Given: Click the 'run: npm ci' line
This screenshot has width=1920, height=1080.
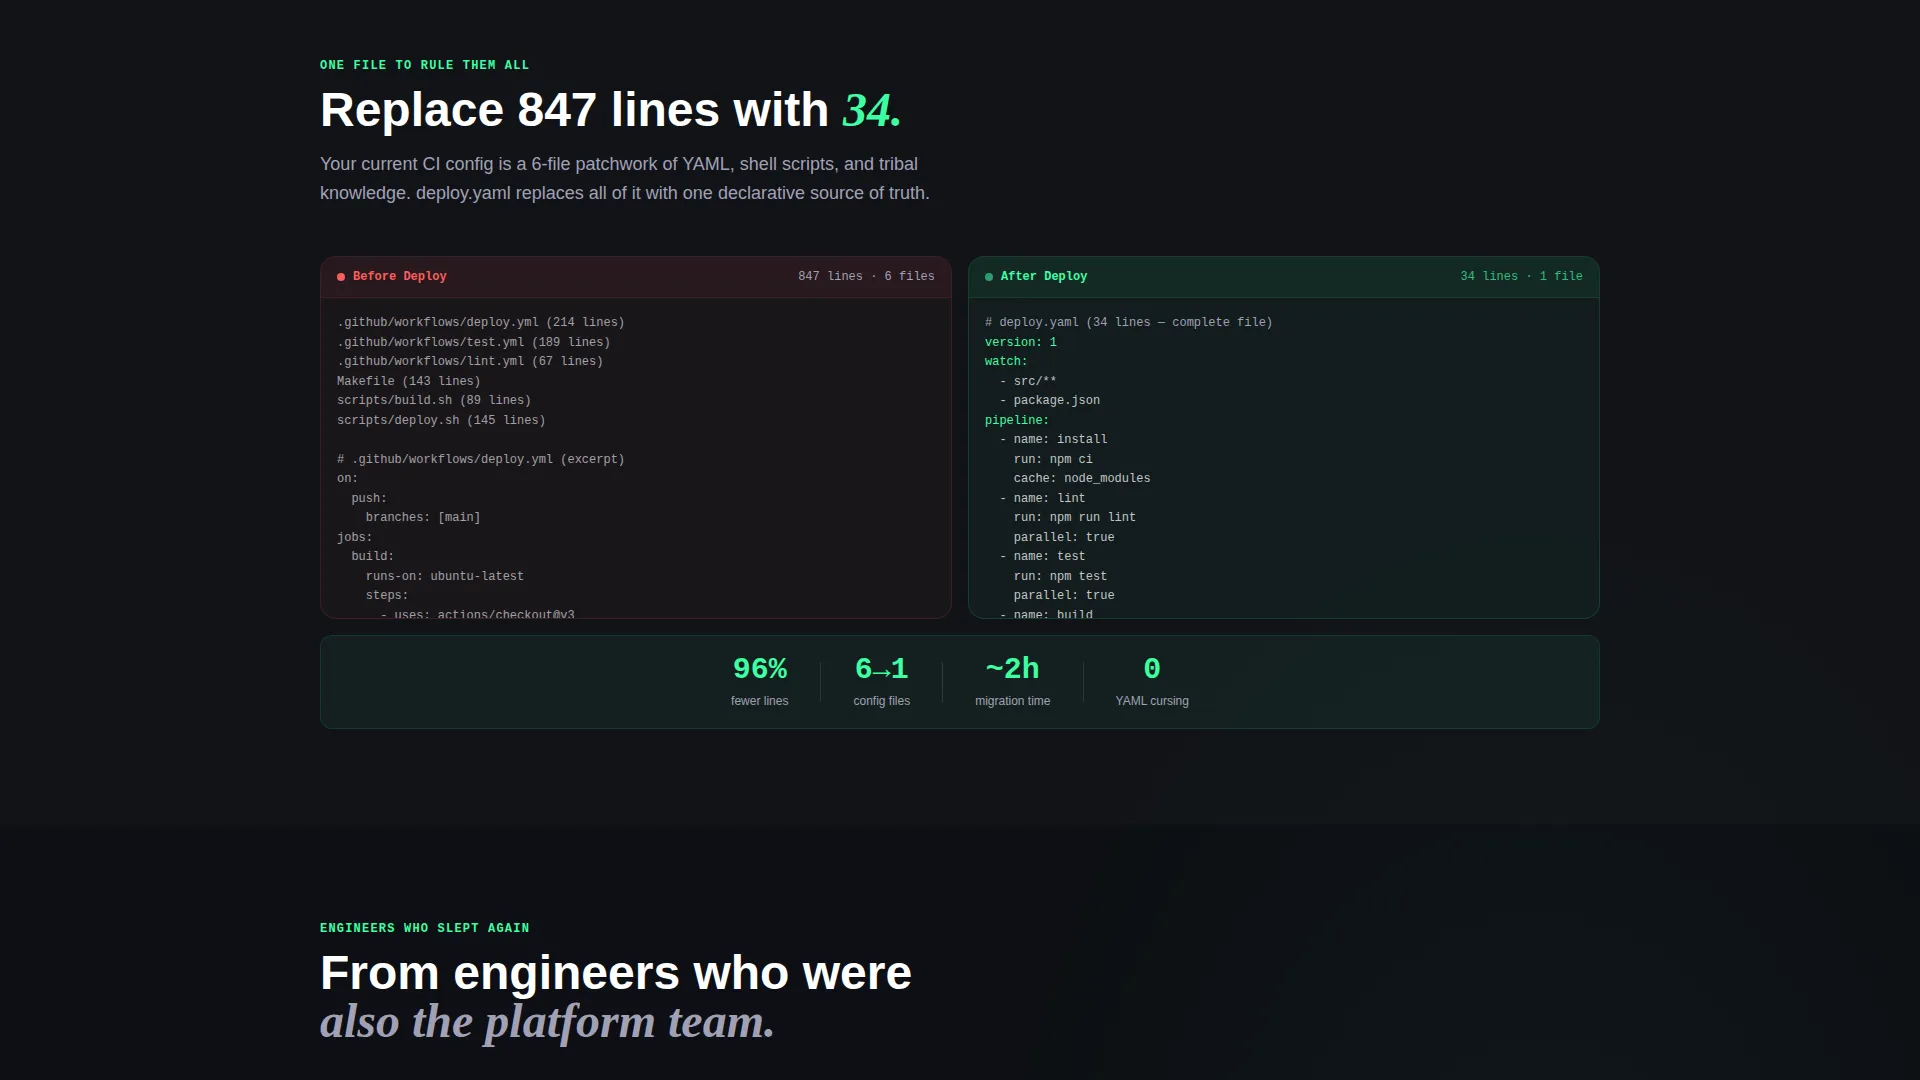Looking at the screenshot, I should point(1053,459).
